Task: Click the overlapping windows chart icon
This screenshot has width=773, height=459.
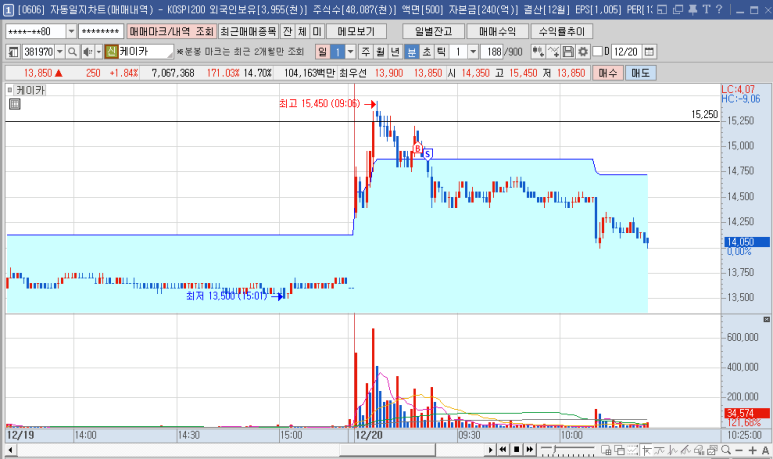Action: 619,450
